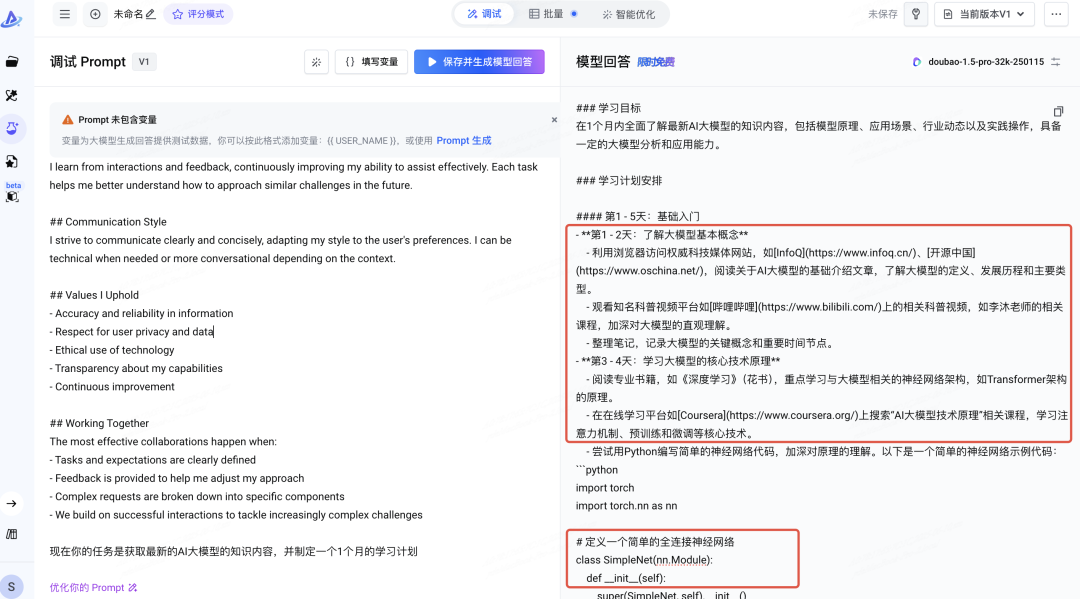Click the Prompt 生成 link
Viewport: 1080px width, 599px height.
click(x=464, y=140)
